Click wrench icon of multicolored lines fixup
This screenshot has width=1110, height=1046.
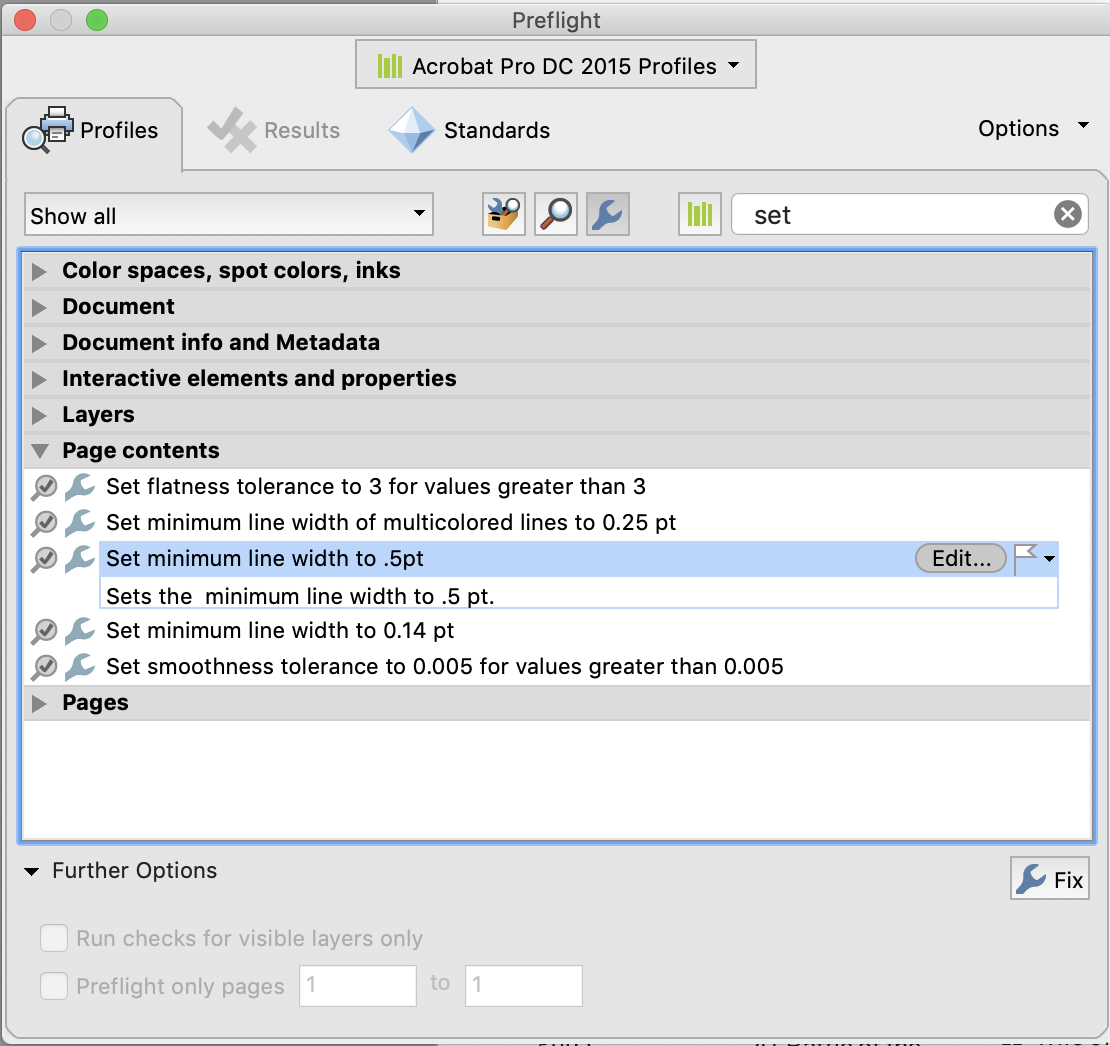coord(79,523)
